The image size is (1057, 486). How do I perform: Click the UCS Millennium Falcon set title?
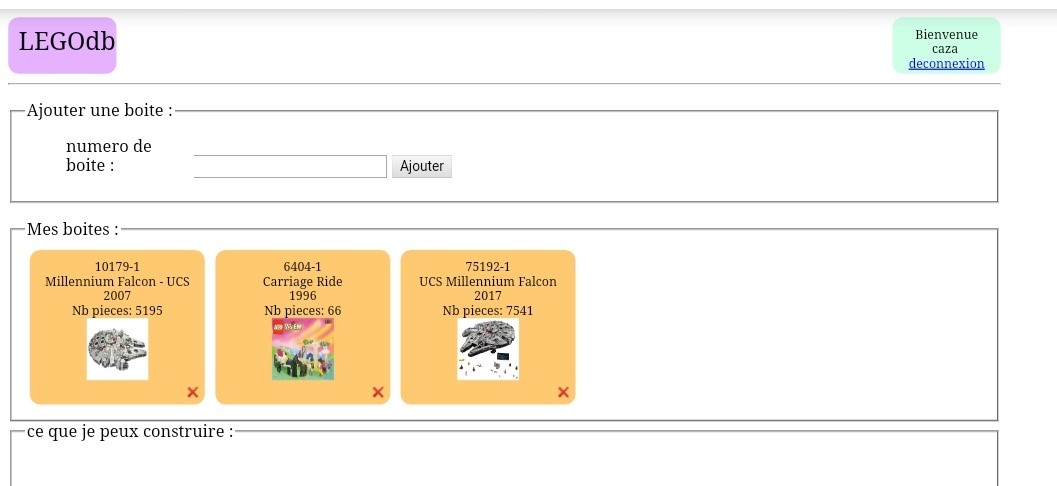pyautogui.click(x=488, y=282)
